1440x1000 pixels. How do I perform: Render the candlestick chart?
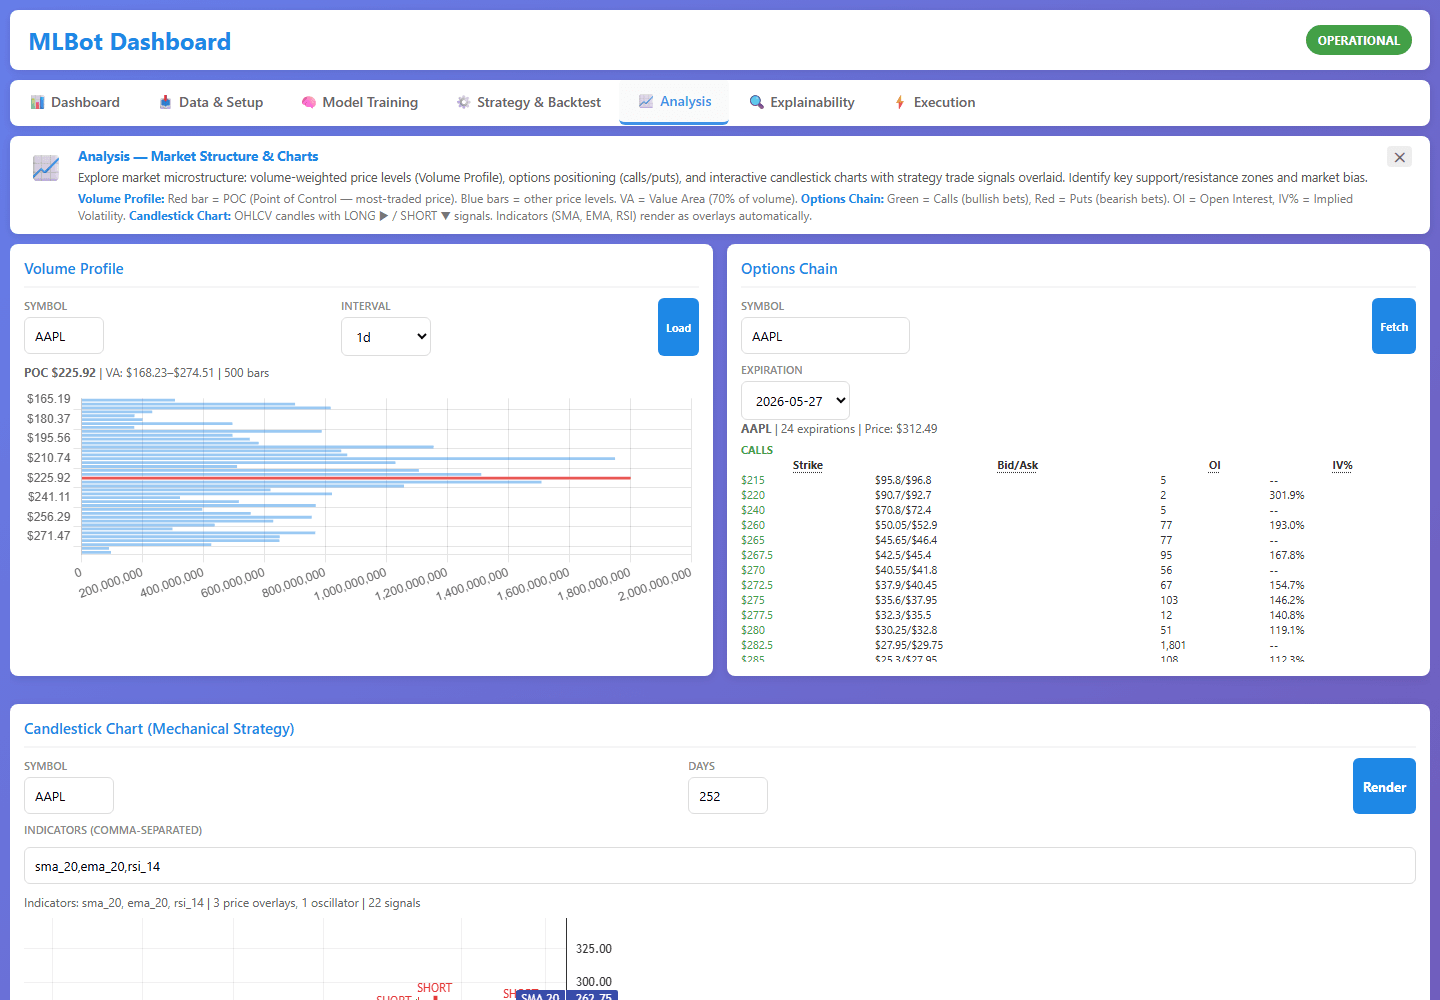click(x=1384, y=786)
